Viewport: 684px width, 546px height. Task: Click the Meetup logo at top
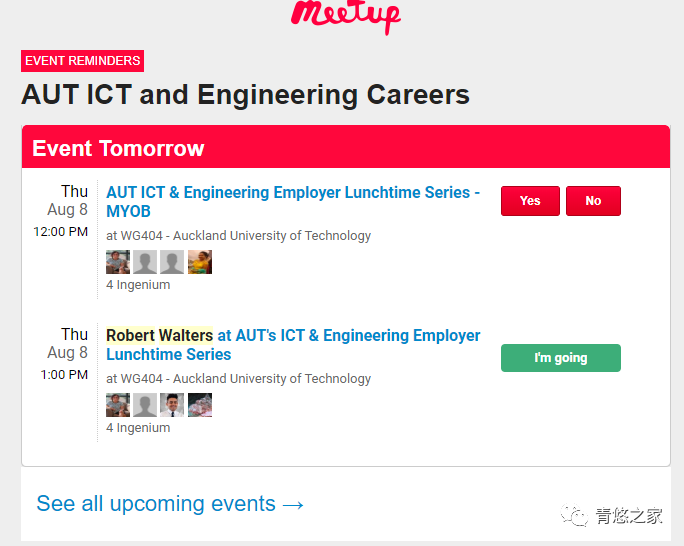click(345, 15)
